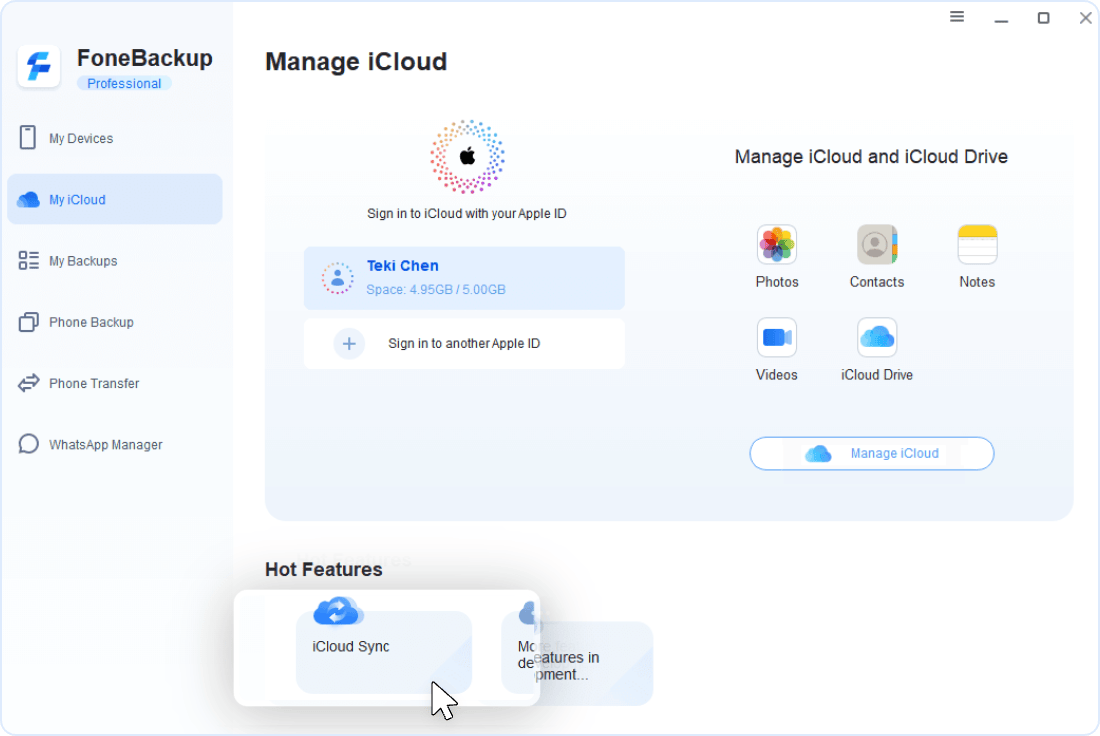Screen dimensions: 1100x736
Task: Click the FoneBackup logo icon
Action: pos(40,67)
